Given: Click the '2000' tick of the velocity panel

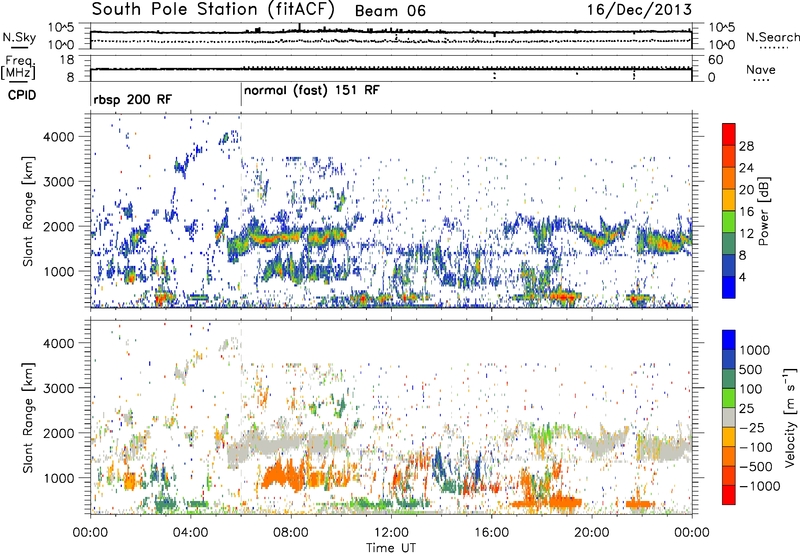Looking at the screenshot, I should [x=58, y=433].
